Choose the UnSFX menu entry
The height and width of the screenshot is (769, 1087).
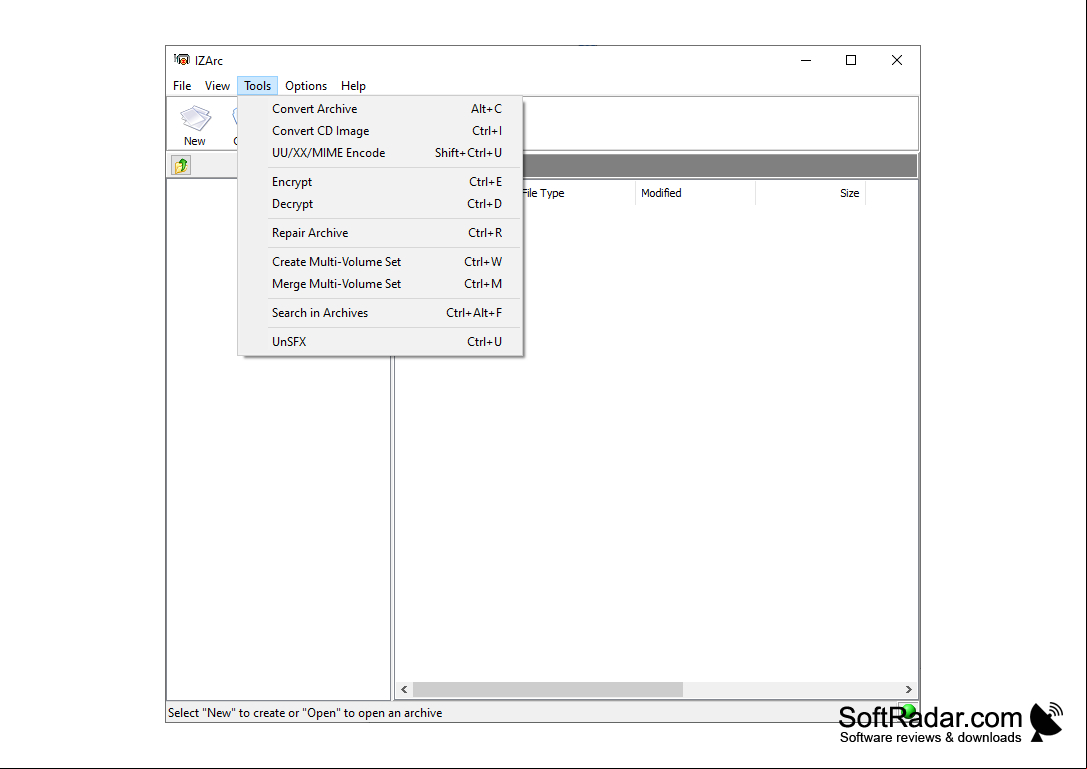tap(381, 342)
